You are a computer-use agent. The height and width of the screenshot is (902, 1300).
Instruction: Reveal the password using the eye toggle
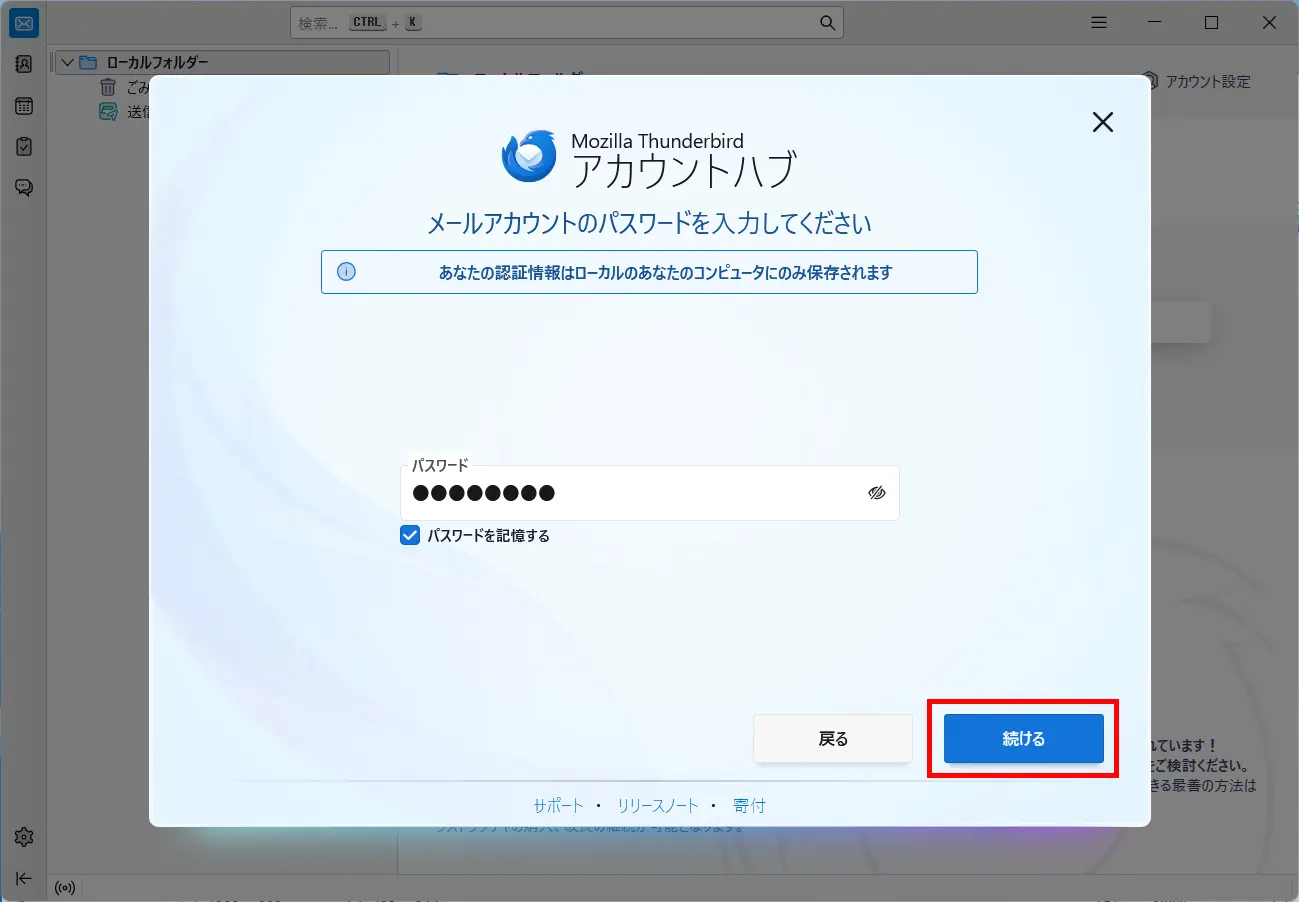coord(876,492)
